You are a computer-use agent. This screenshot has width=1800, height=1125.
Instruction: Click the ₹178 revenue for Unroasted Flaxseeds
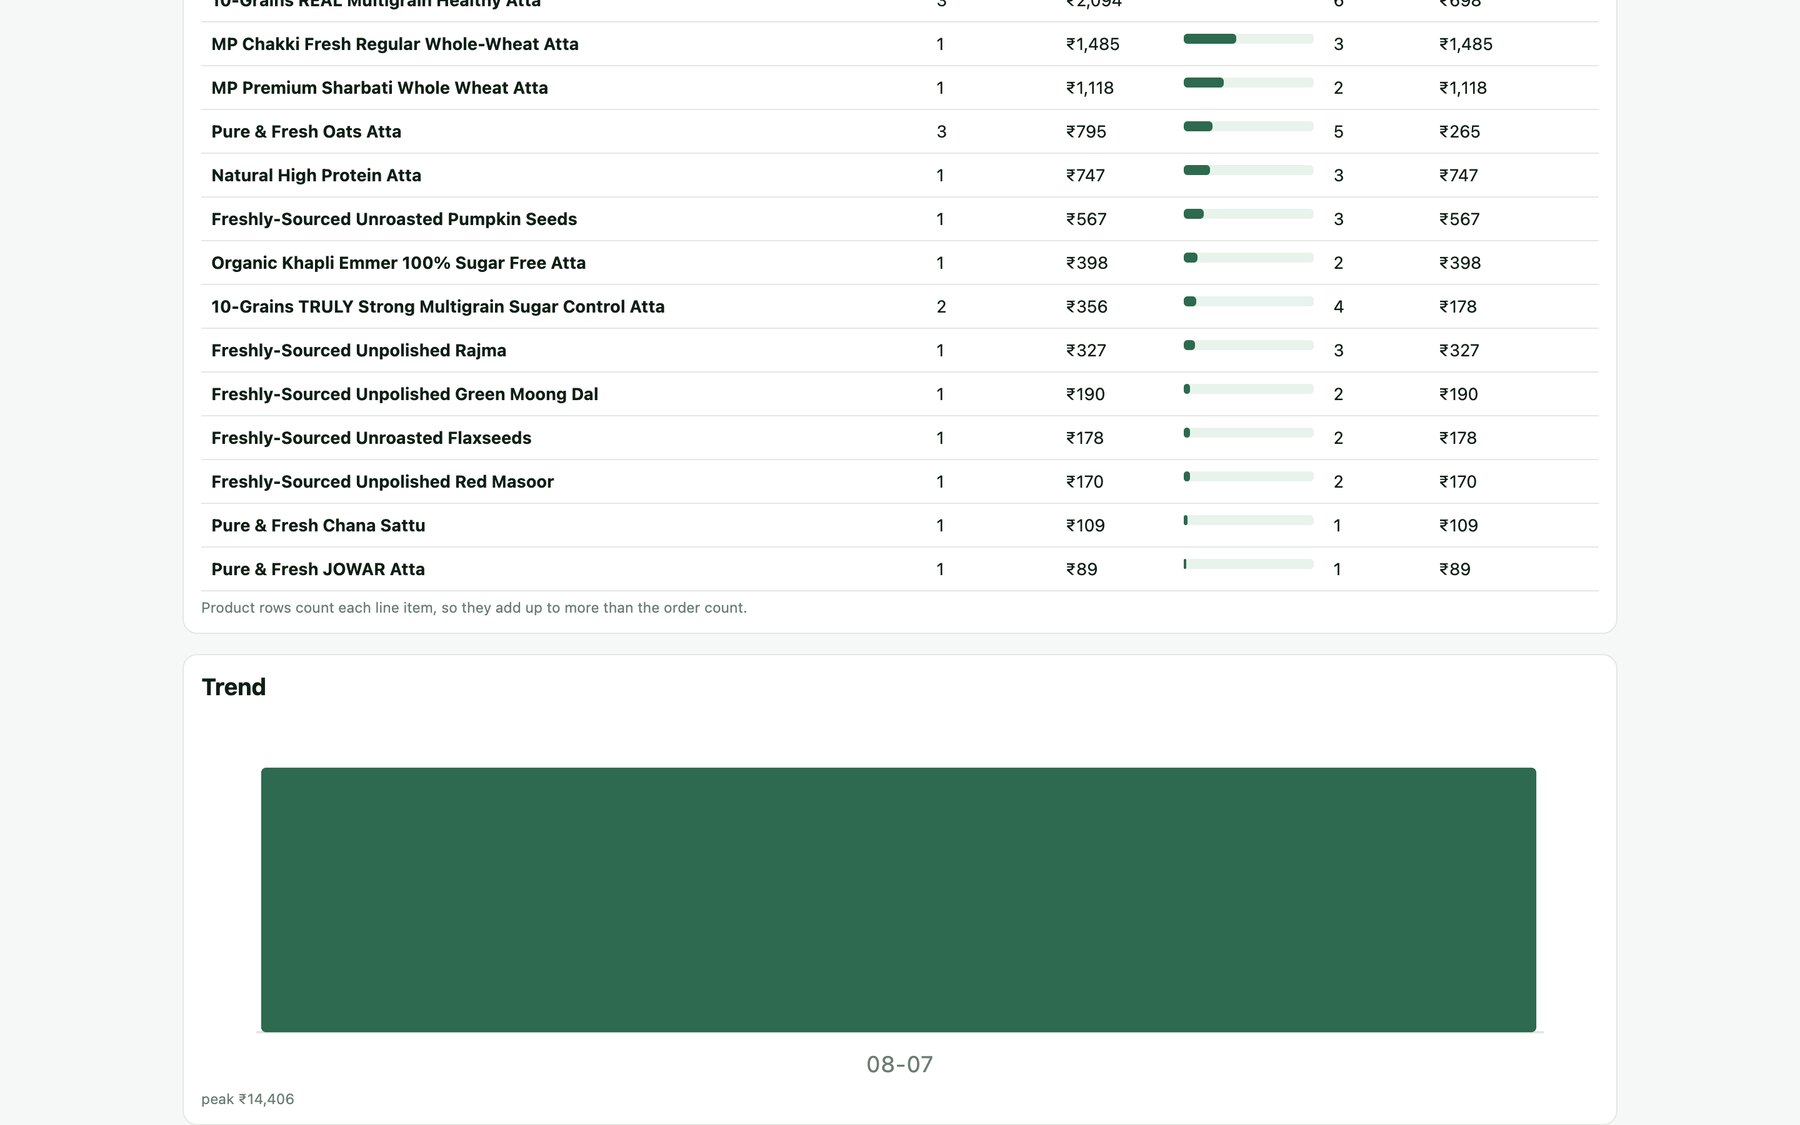coord(1084,438)
